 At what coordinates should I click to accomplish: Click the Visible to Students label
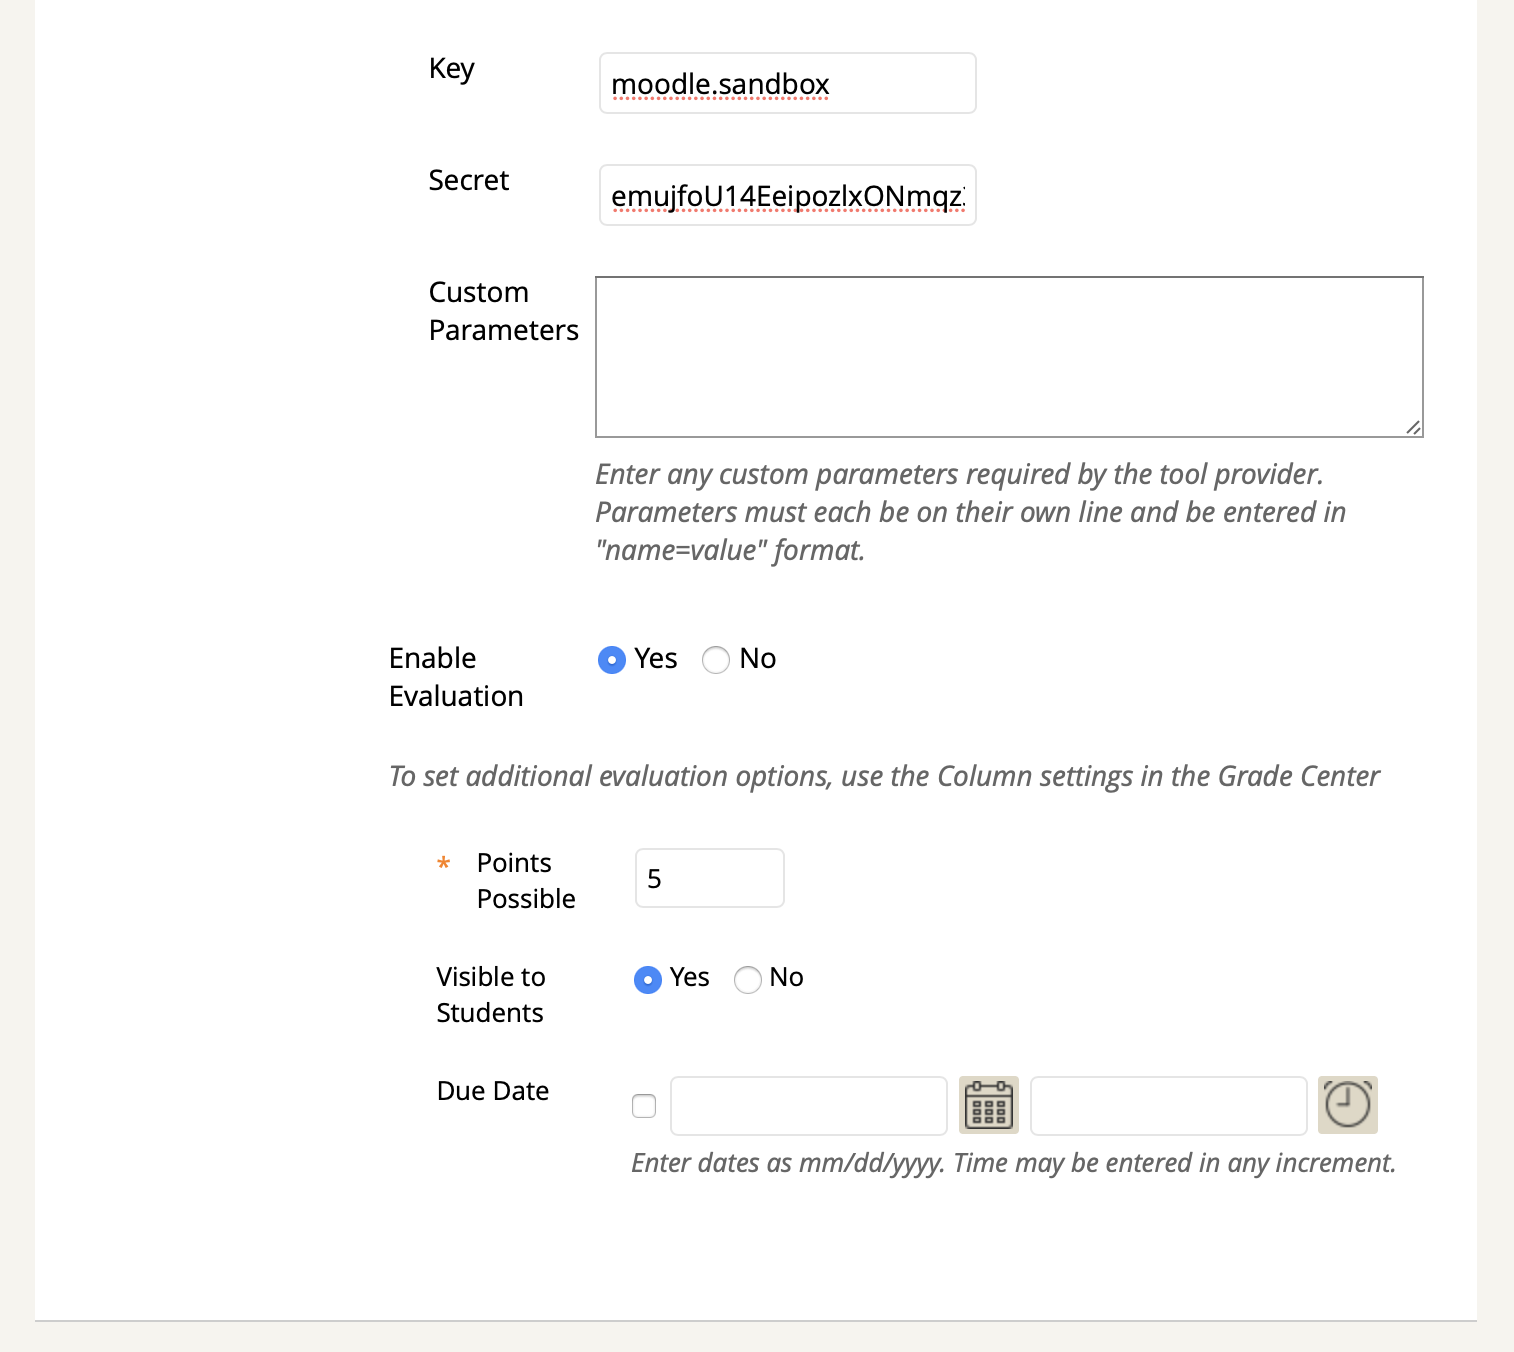click(x=491, y=995)
